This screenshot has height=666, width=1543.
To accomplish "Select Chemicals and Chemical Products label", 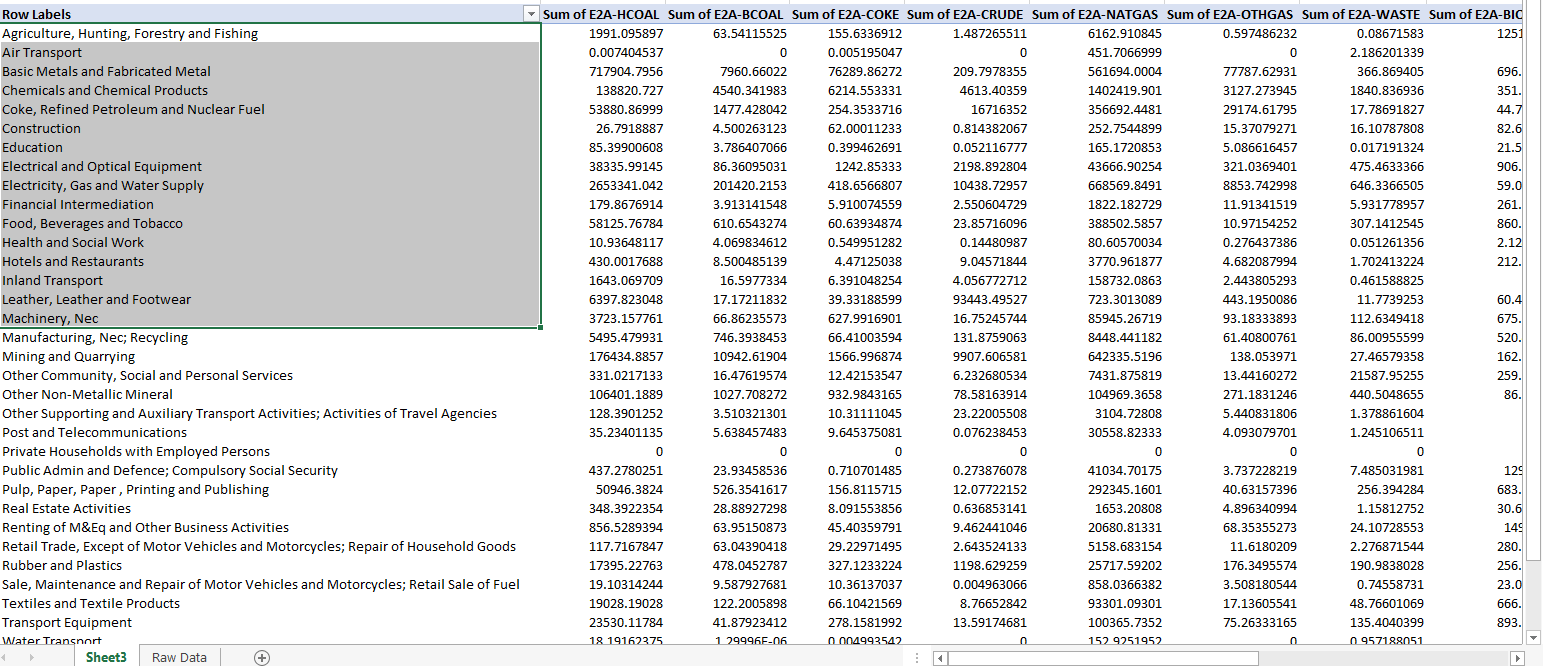I will click(105, 91).
